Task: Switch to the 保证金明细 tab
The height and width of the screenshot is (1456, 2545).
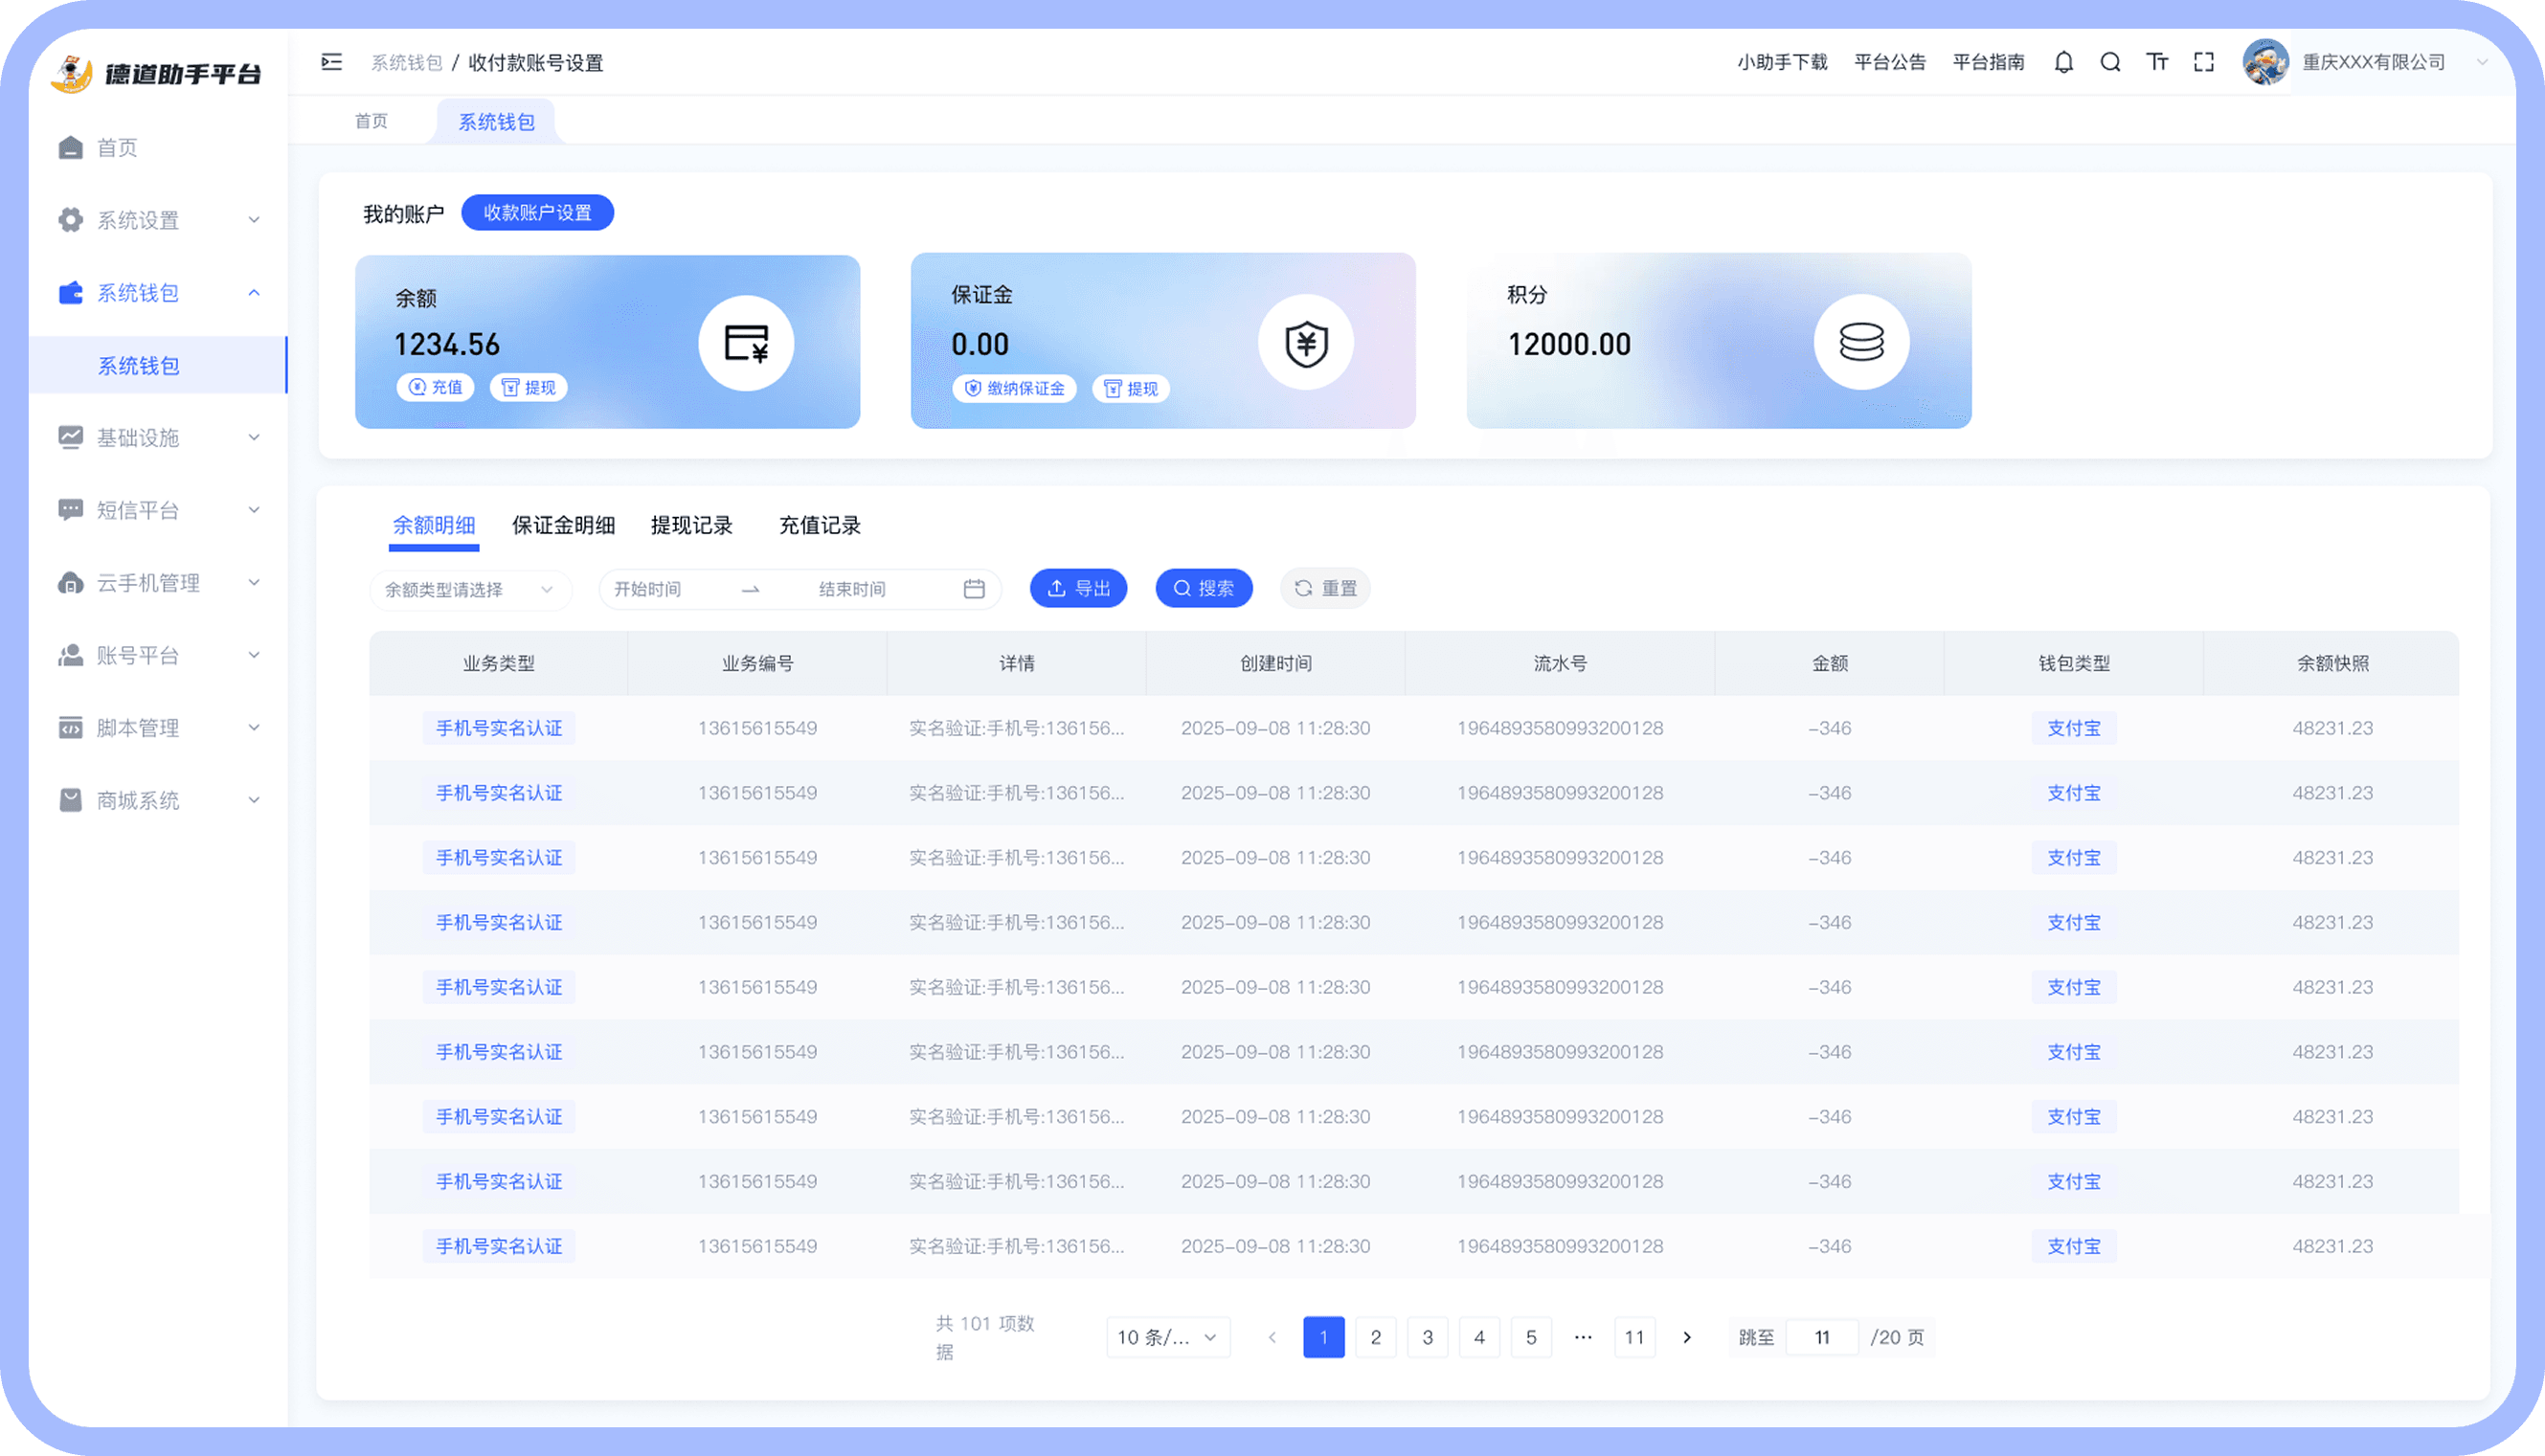Action: coord(563,525)
